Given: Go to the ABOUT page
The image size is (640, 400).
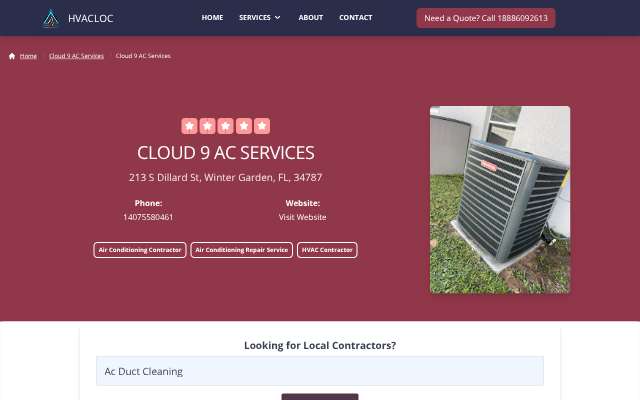Looking at the screenshot, I should click(311, 18).
